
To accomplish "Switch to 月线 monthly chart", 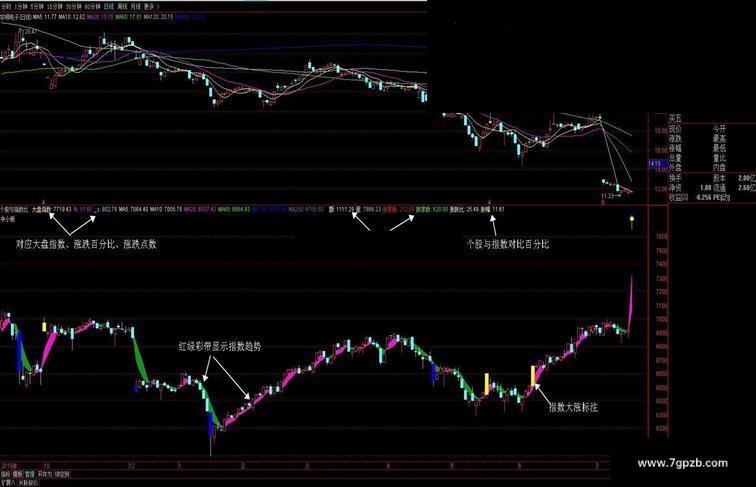I will [x=136, y=7].
